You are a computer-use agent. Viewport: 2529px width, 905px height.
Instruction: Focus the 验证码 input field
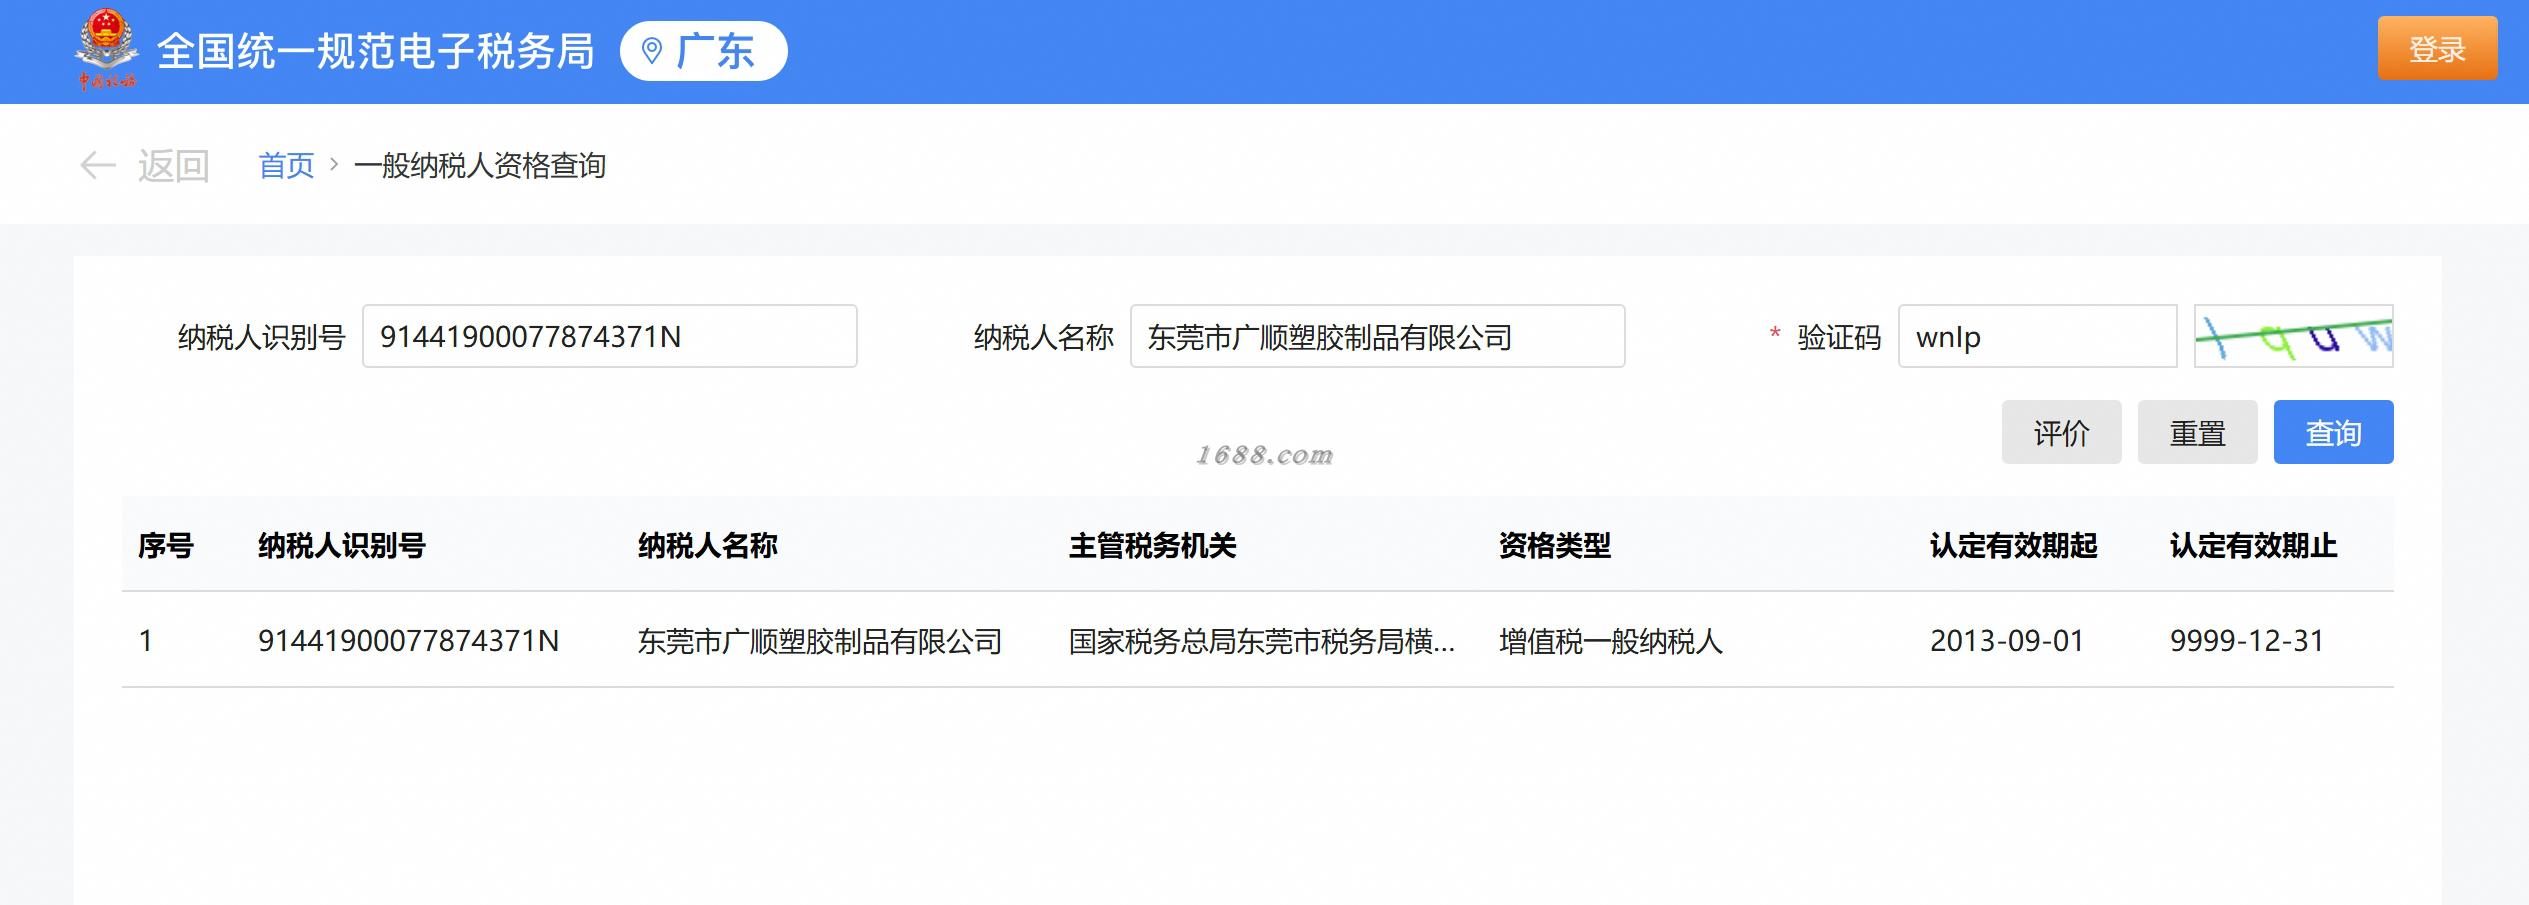(x=2037, y=336)
